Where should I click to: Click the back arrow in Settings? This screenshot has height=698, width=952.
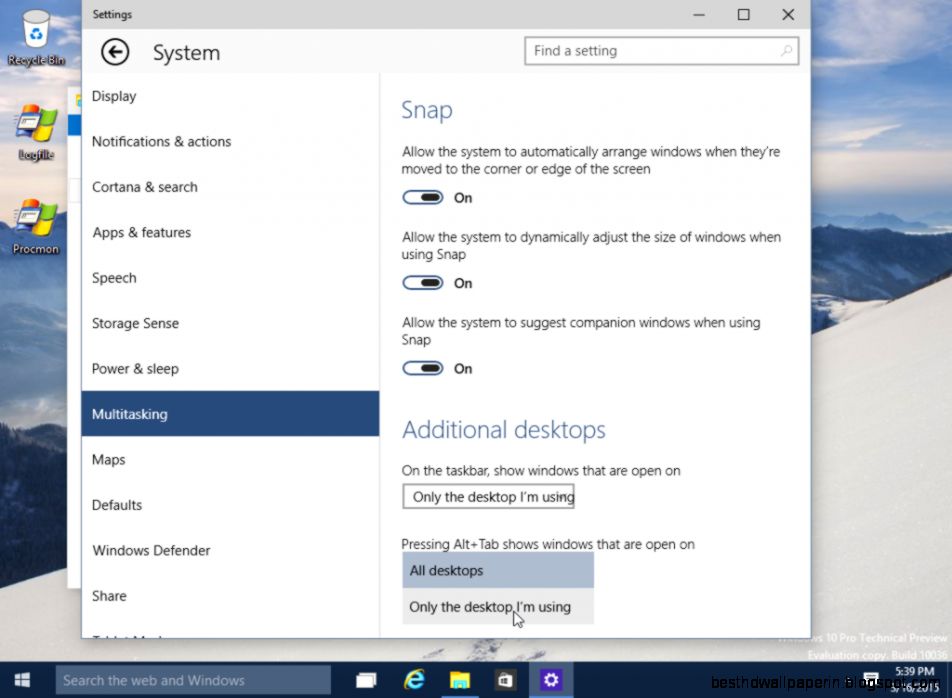[x=115, y=51]
